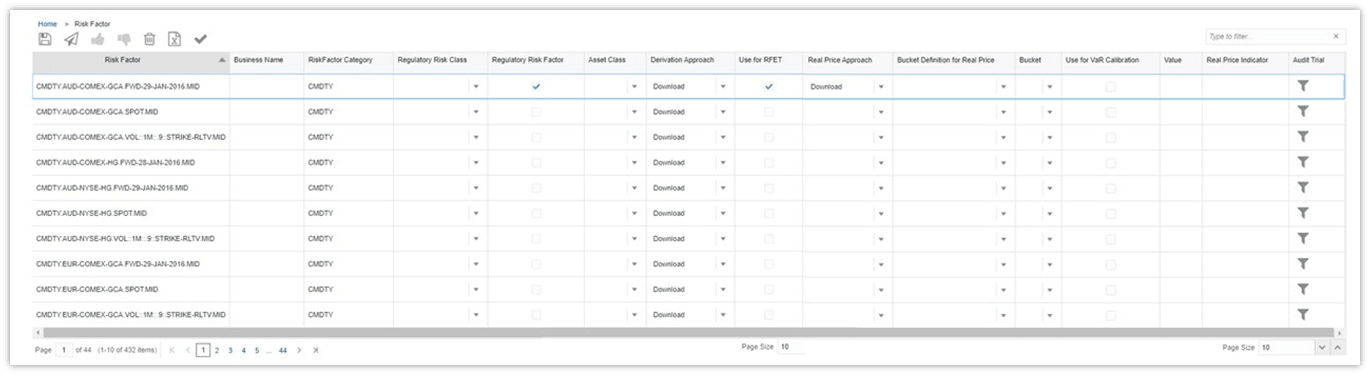Viewport: 1370px width, 375px height.
Task: Jump to last page arrow in pager
Action: pos(315,350)
